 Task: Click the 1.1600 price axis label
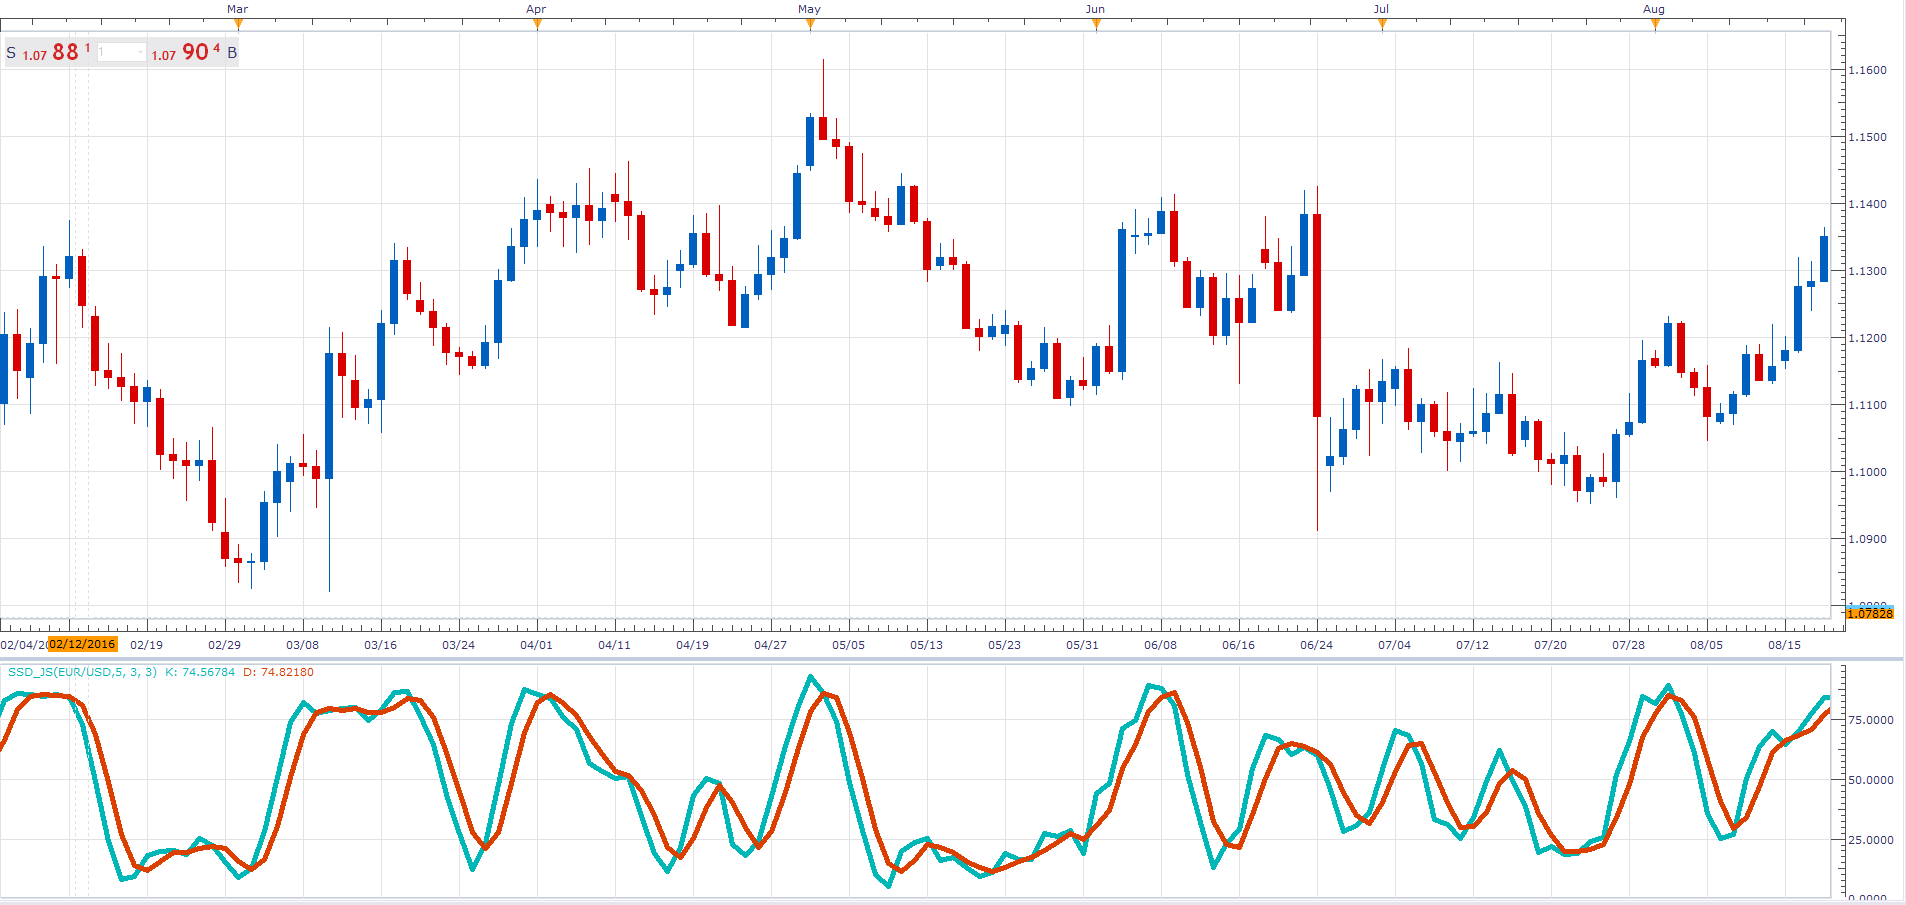click(x=1868, y=70)
